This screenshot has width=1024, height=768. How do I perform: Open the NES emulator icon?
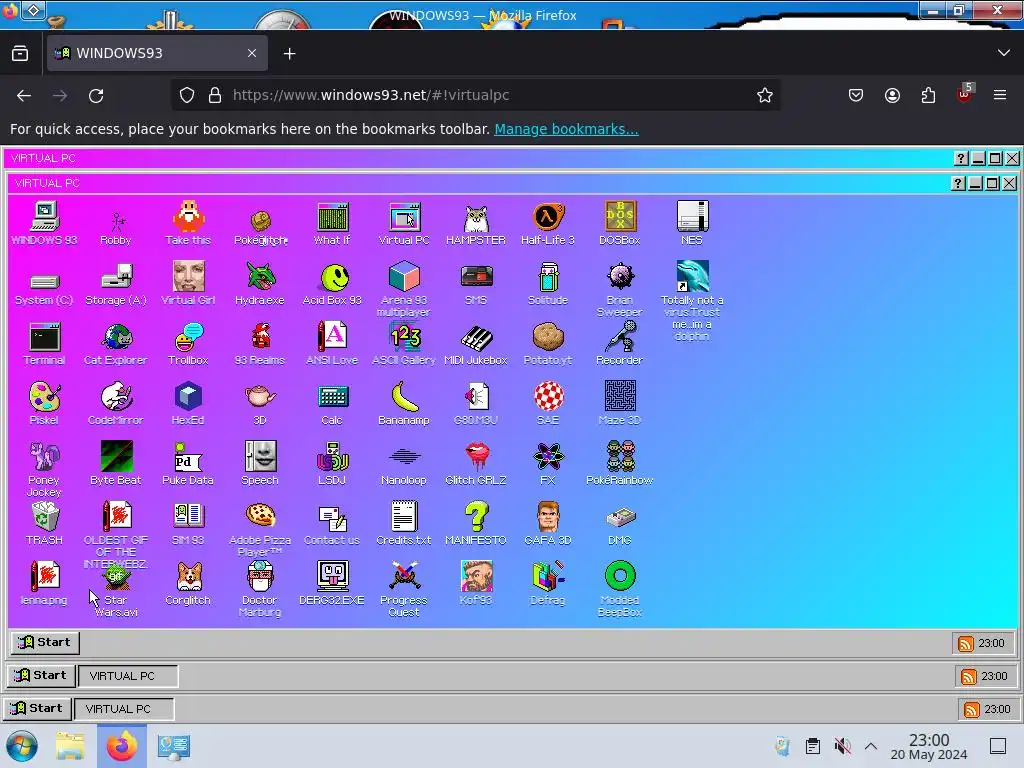pos(692,224)
